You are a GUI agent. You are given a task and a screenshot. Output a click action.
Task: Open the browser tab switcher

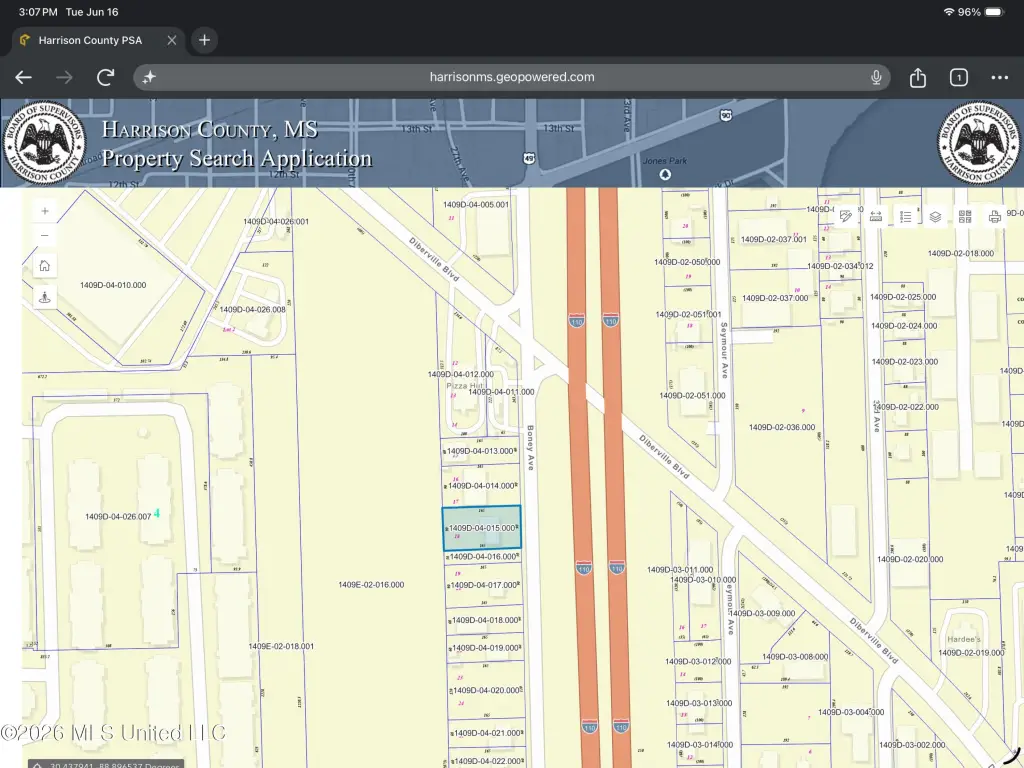(959, 77)
